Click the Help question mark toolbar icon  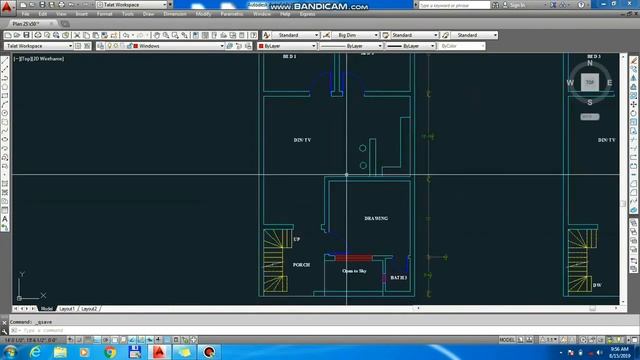pyautogui.click(x=253, y=36)
